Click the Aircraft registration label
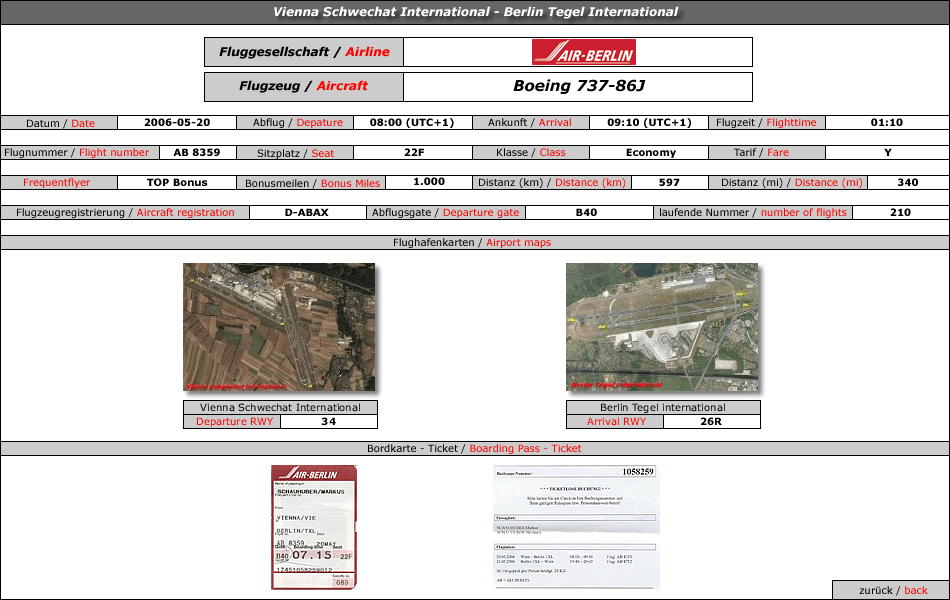Viewport: 950px width, 600px height. point(125,213)
